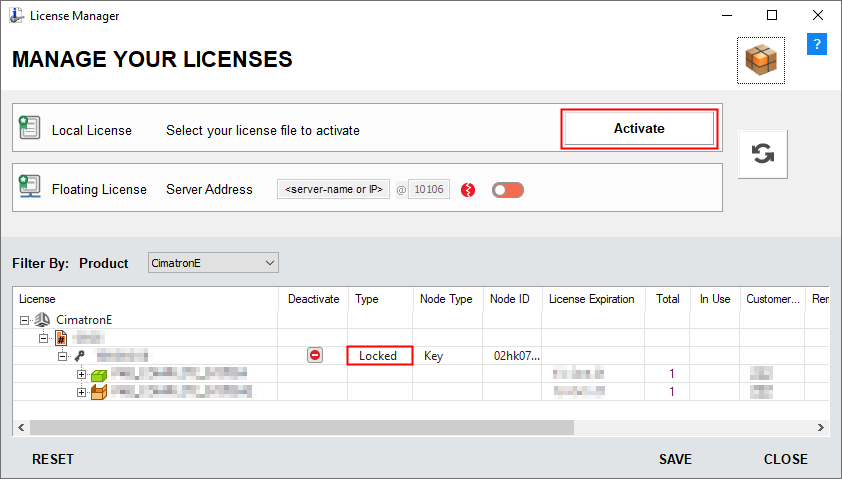Toggle the floating license server switch

[x=507, y=190]
